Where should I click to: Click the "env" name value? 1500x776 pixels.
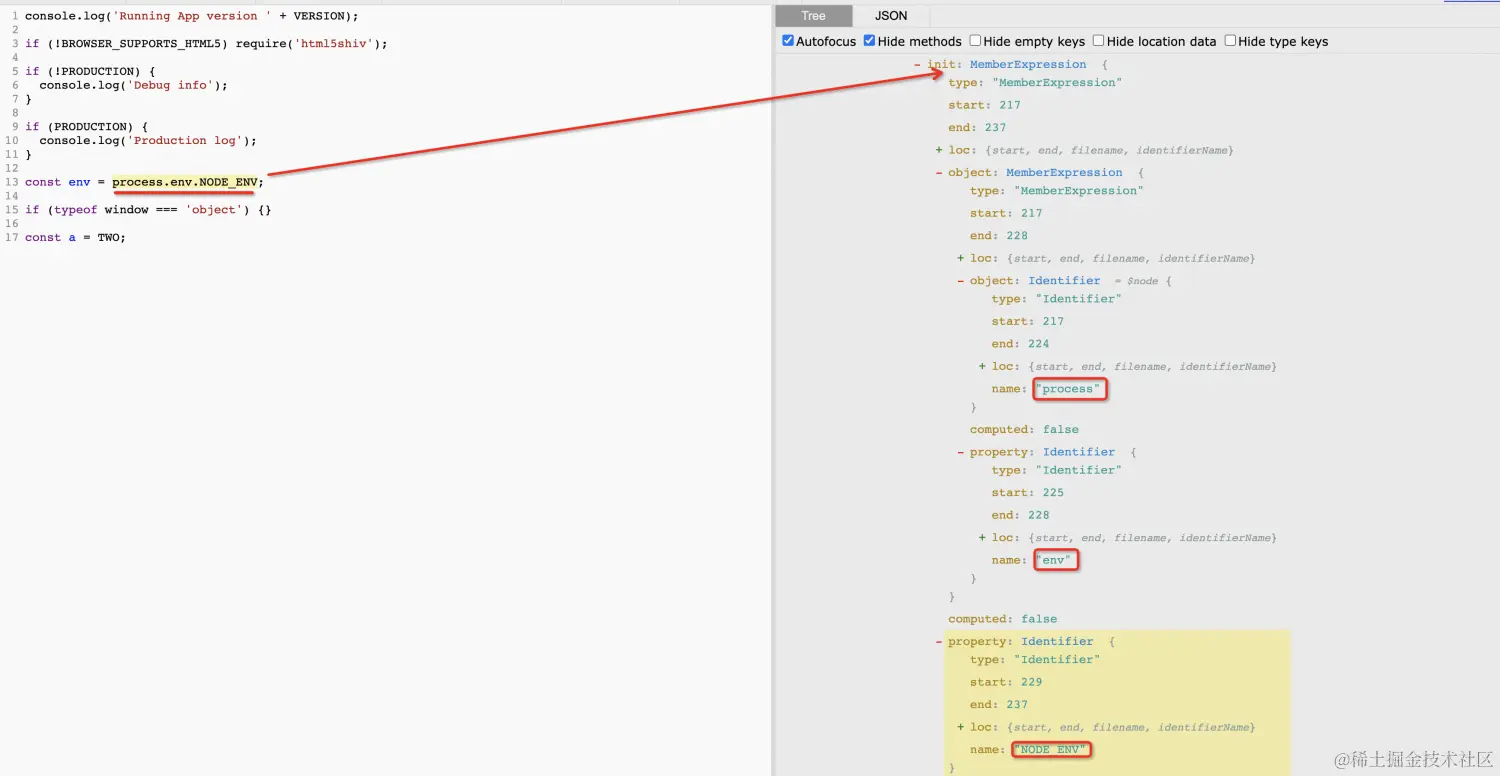pyautogui.click(x=1056, y=560)
